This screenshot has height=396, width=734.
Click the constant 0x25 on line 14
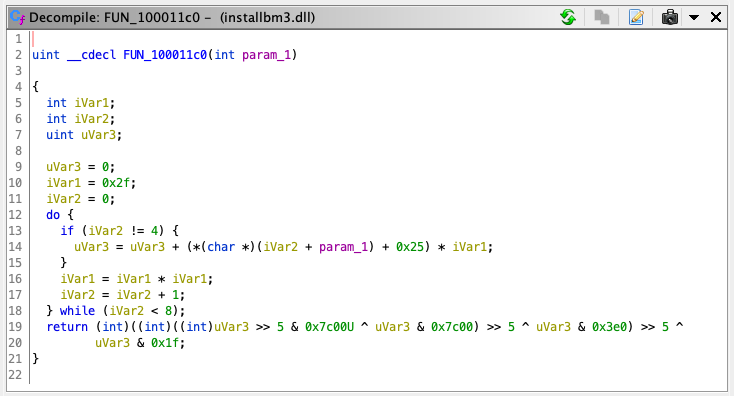[x=410, y=247]
